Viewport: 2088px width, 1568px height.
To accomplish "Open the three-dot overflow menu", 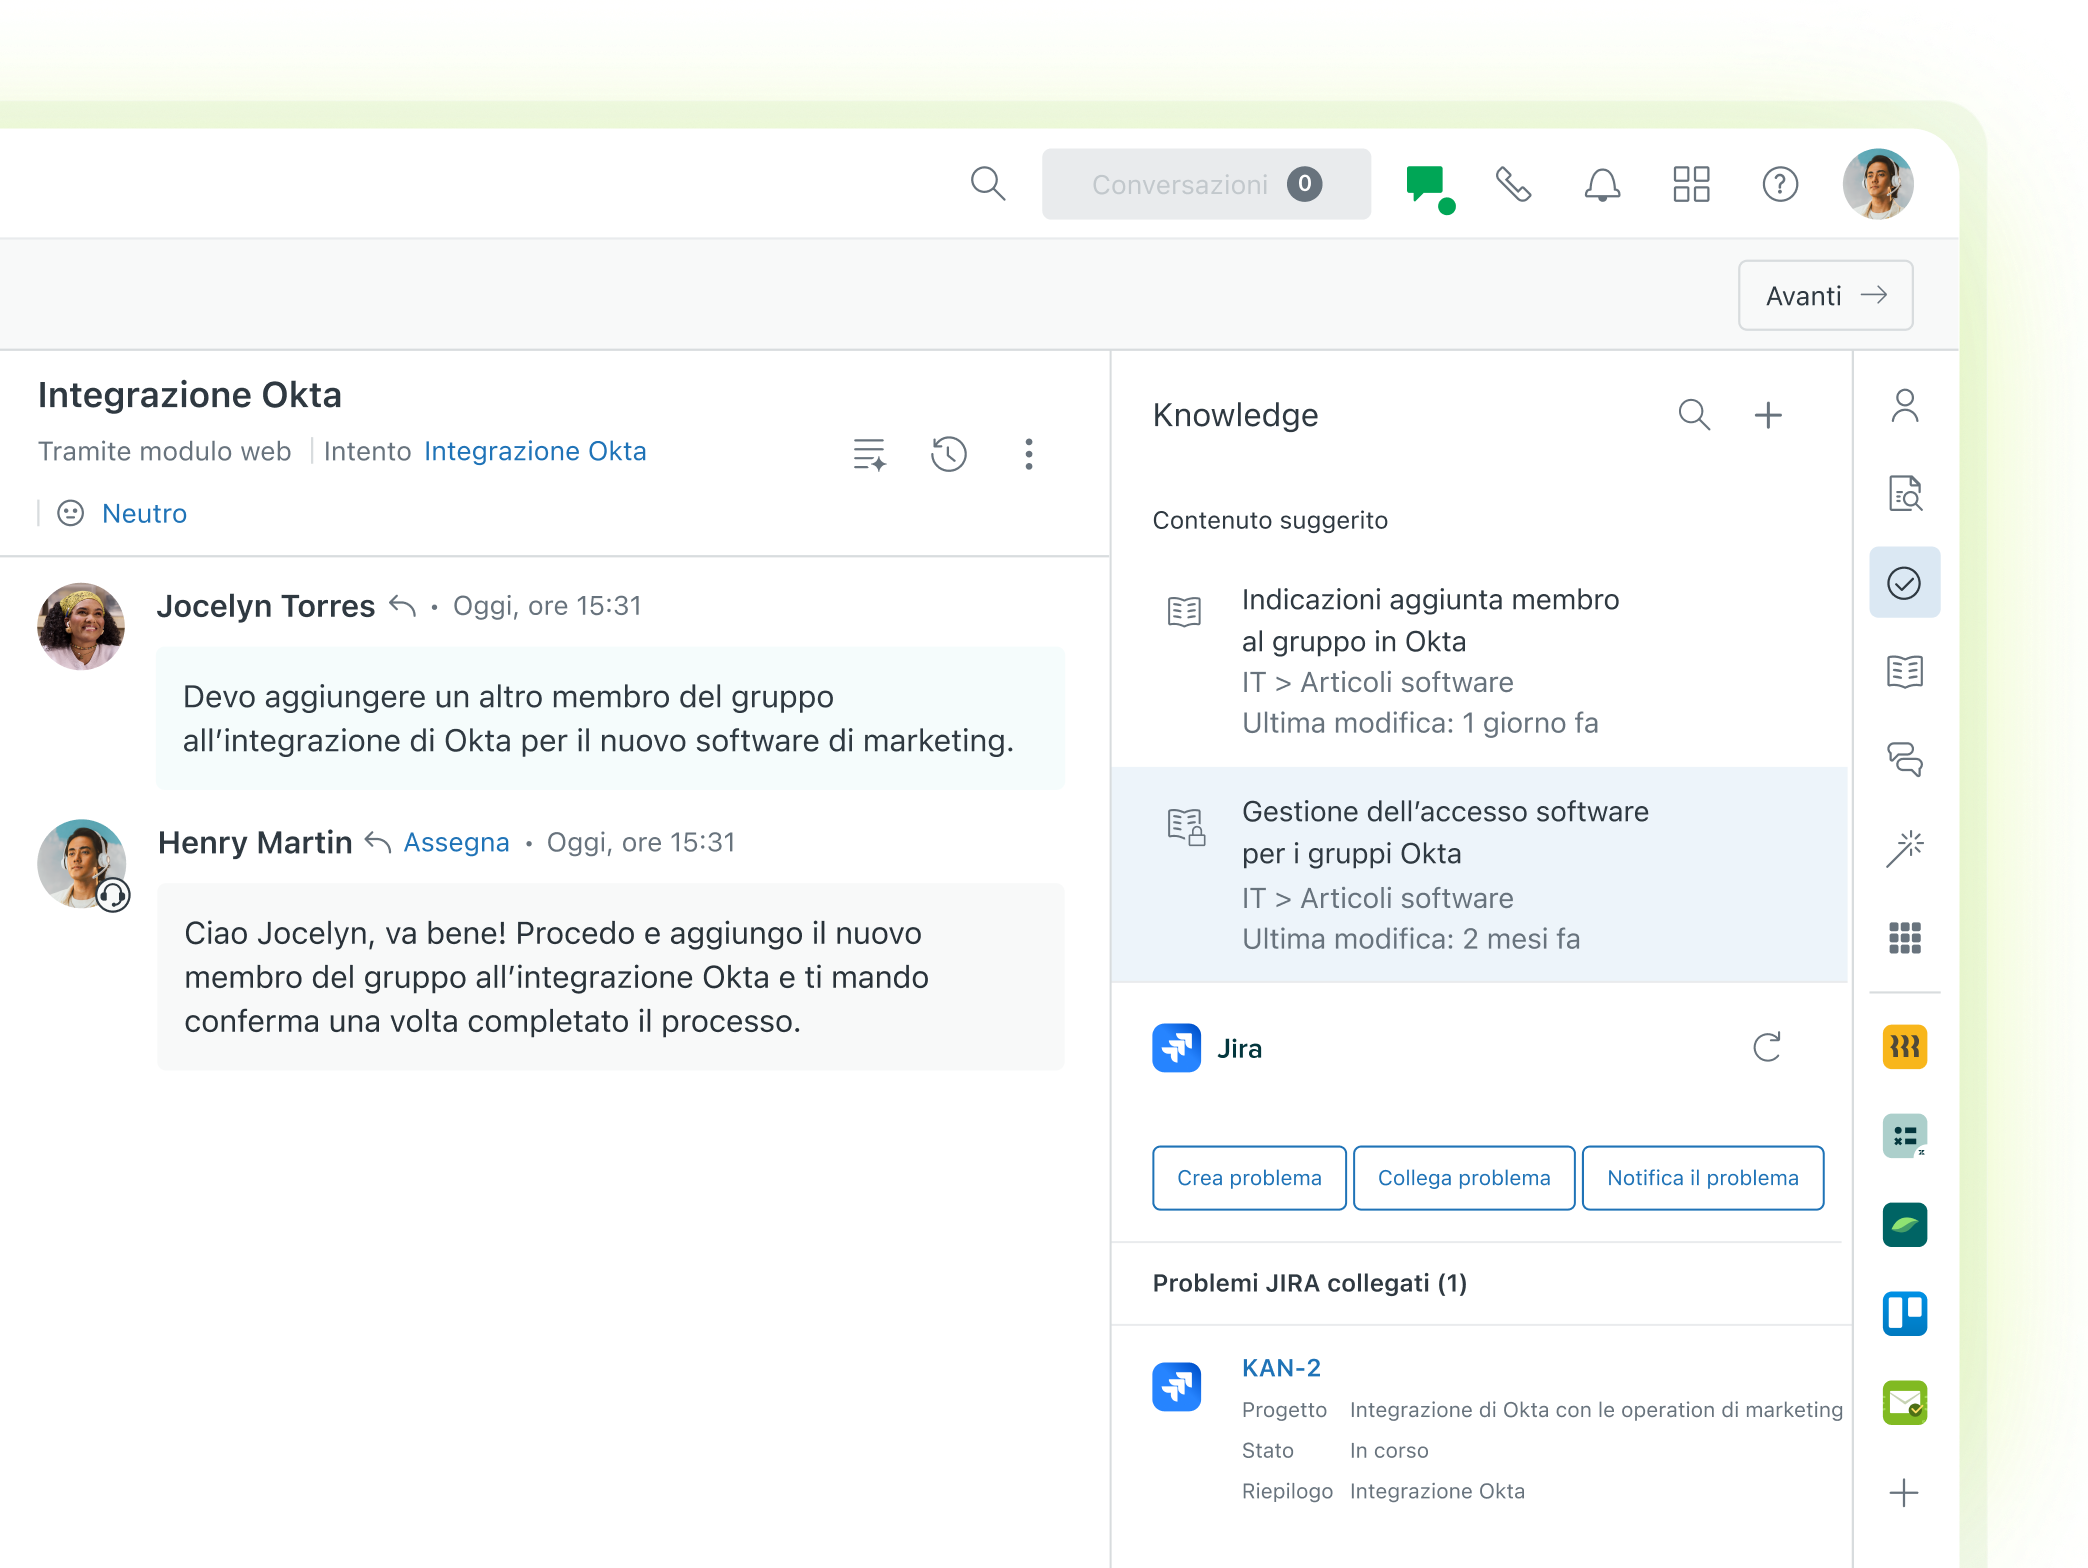I will [x=1028, y=453].
